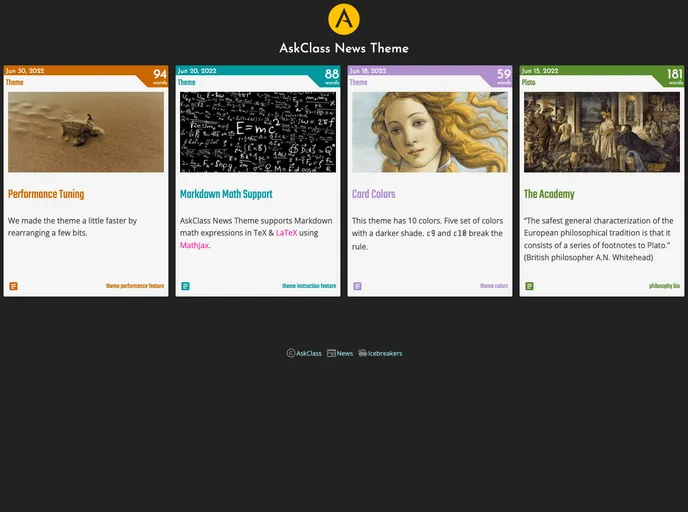Image resolution: width=688 pixels, height=512 pixels.
Task: Follow the pink LaTeX link
Action: click(x=286, y=233)
